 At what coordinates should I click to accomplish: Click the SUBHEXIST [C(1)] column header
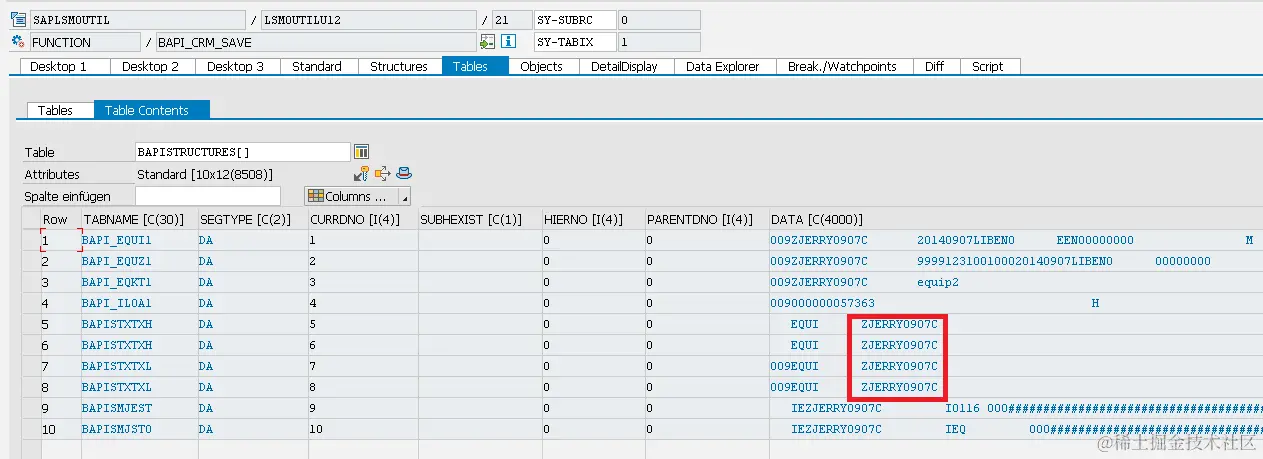[x=479, y=219]
